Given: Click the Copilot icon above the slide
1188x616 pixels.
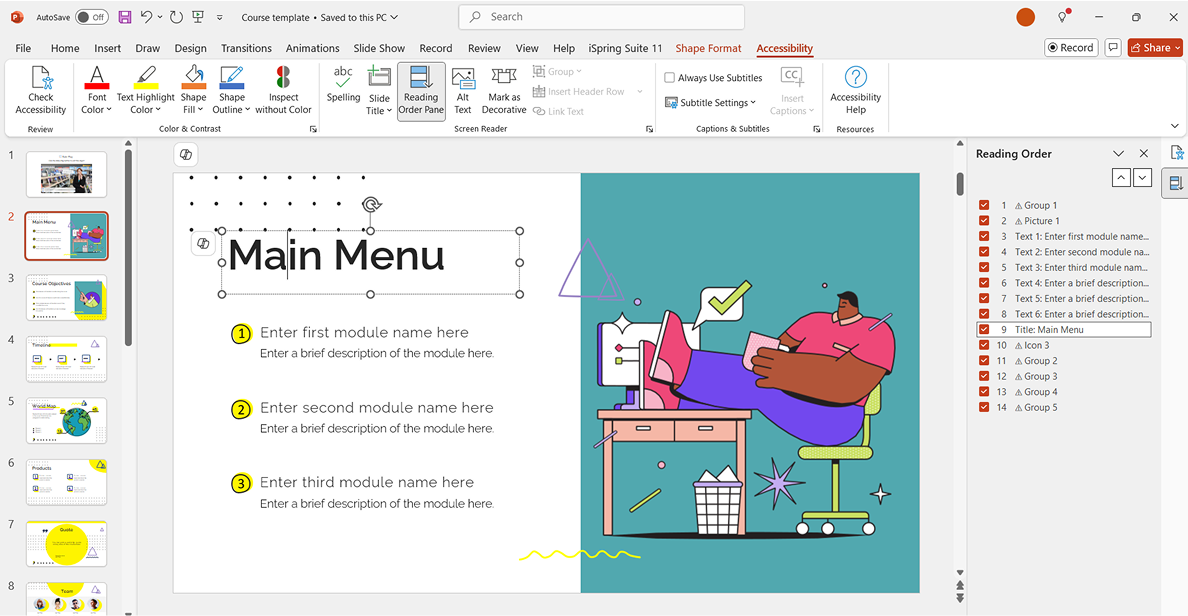Looking at the screenshot, I should [186, 155].
